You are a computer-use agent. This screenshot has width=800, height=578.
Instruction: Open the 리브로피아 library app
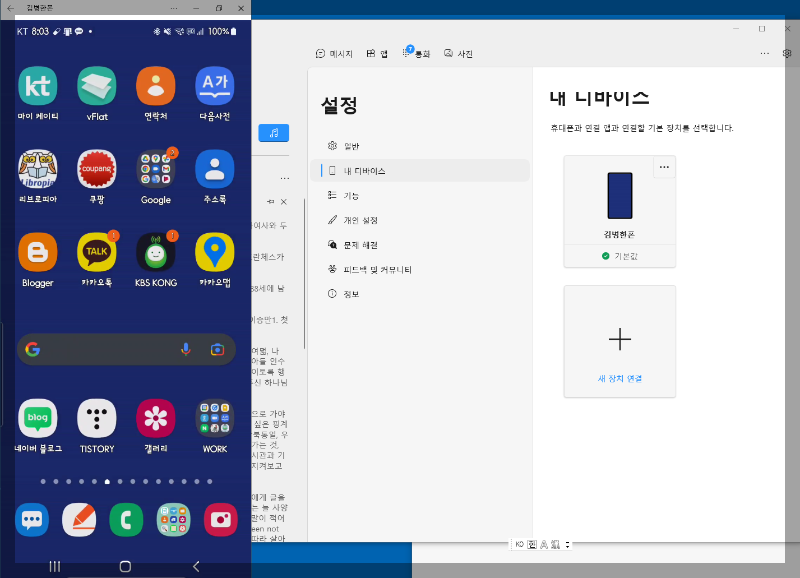pos(38,169)
